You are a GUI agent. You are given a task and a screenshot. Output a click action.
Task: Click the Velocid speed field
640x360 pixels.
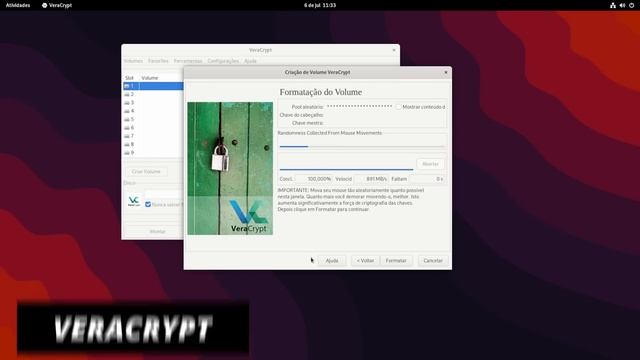coord(371,179)
